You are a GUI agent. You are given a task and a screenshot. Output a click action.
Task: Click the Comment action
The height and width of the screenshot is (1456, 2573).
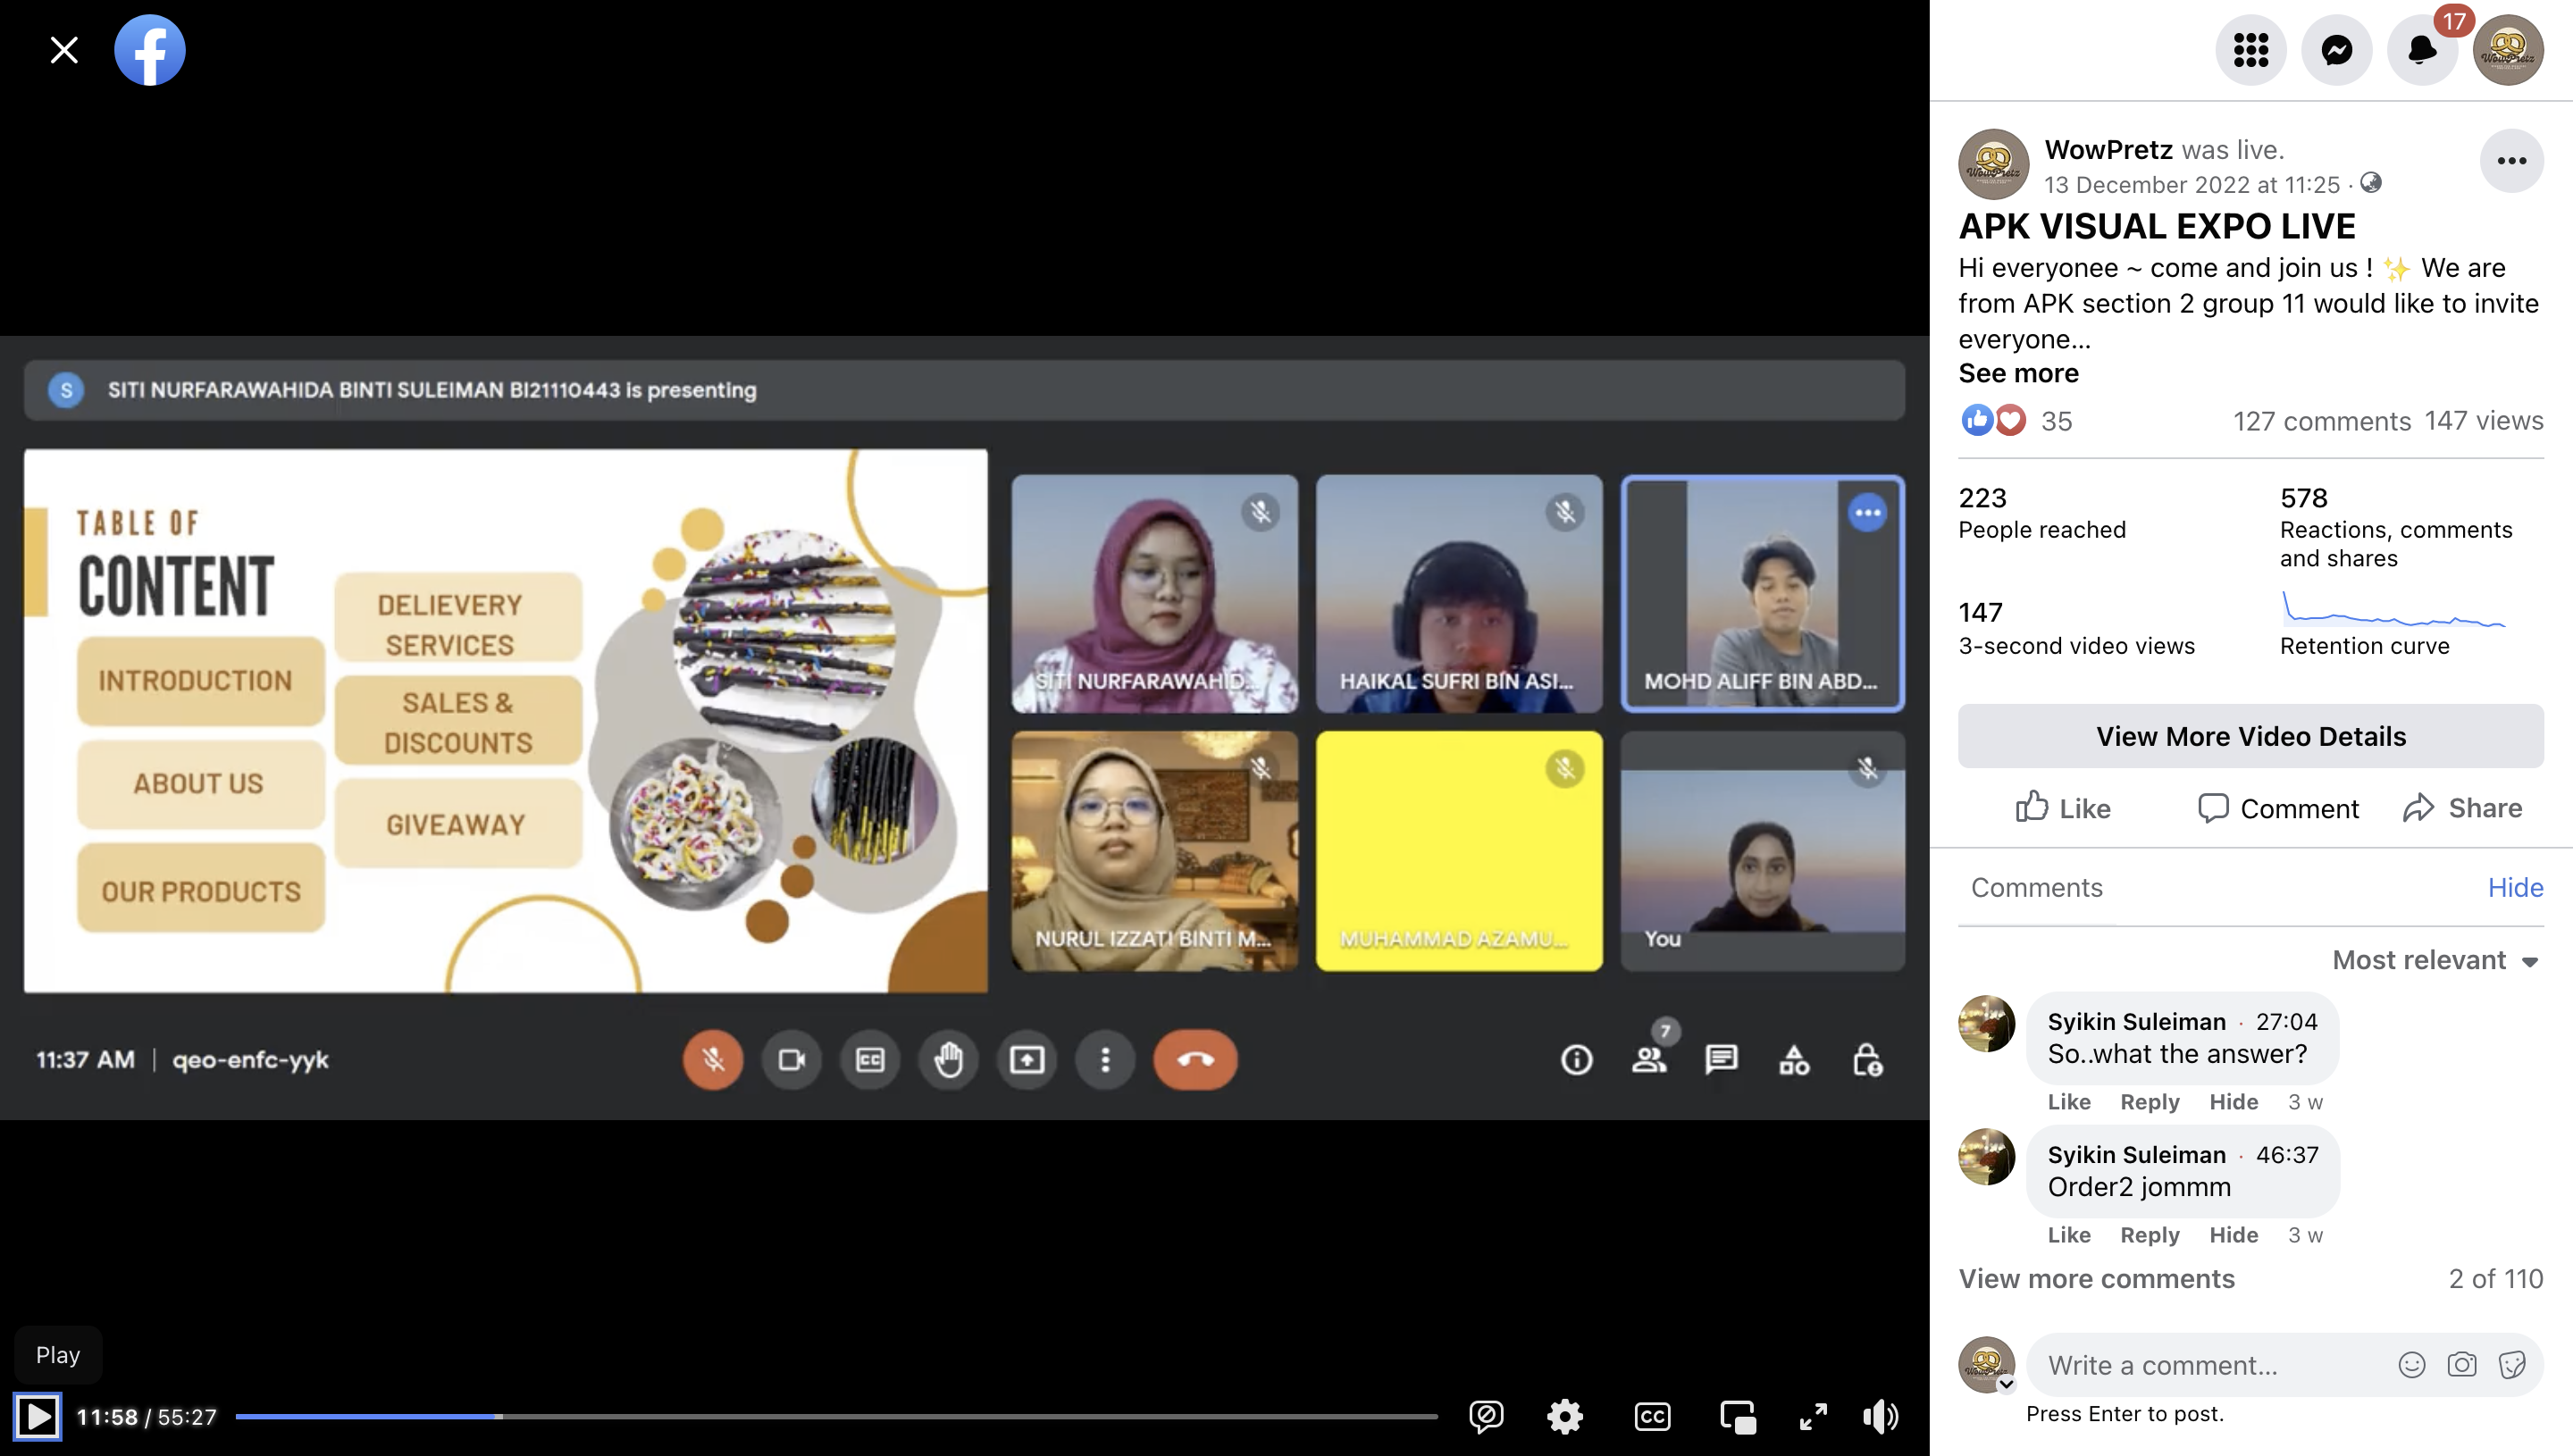2278,808
